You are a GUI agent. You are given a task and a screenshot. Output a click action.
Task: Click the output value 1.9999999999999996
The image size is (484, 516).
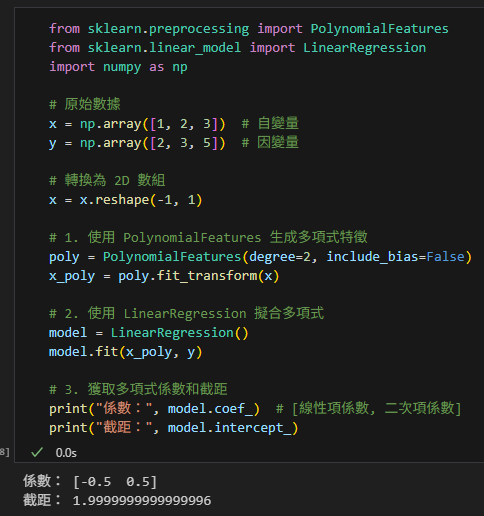pos(142,501)
